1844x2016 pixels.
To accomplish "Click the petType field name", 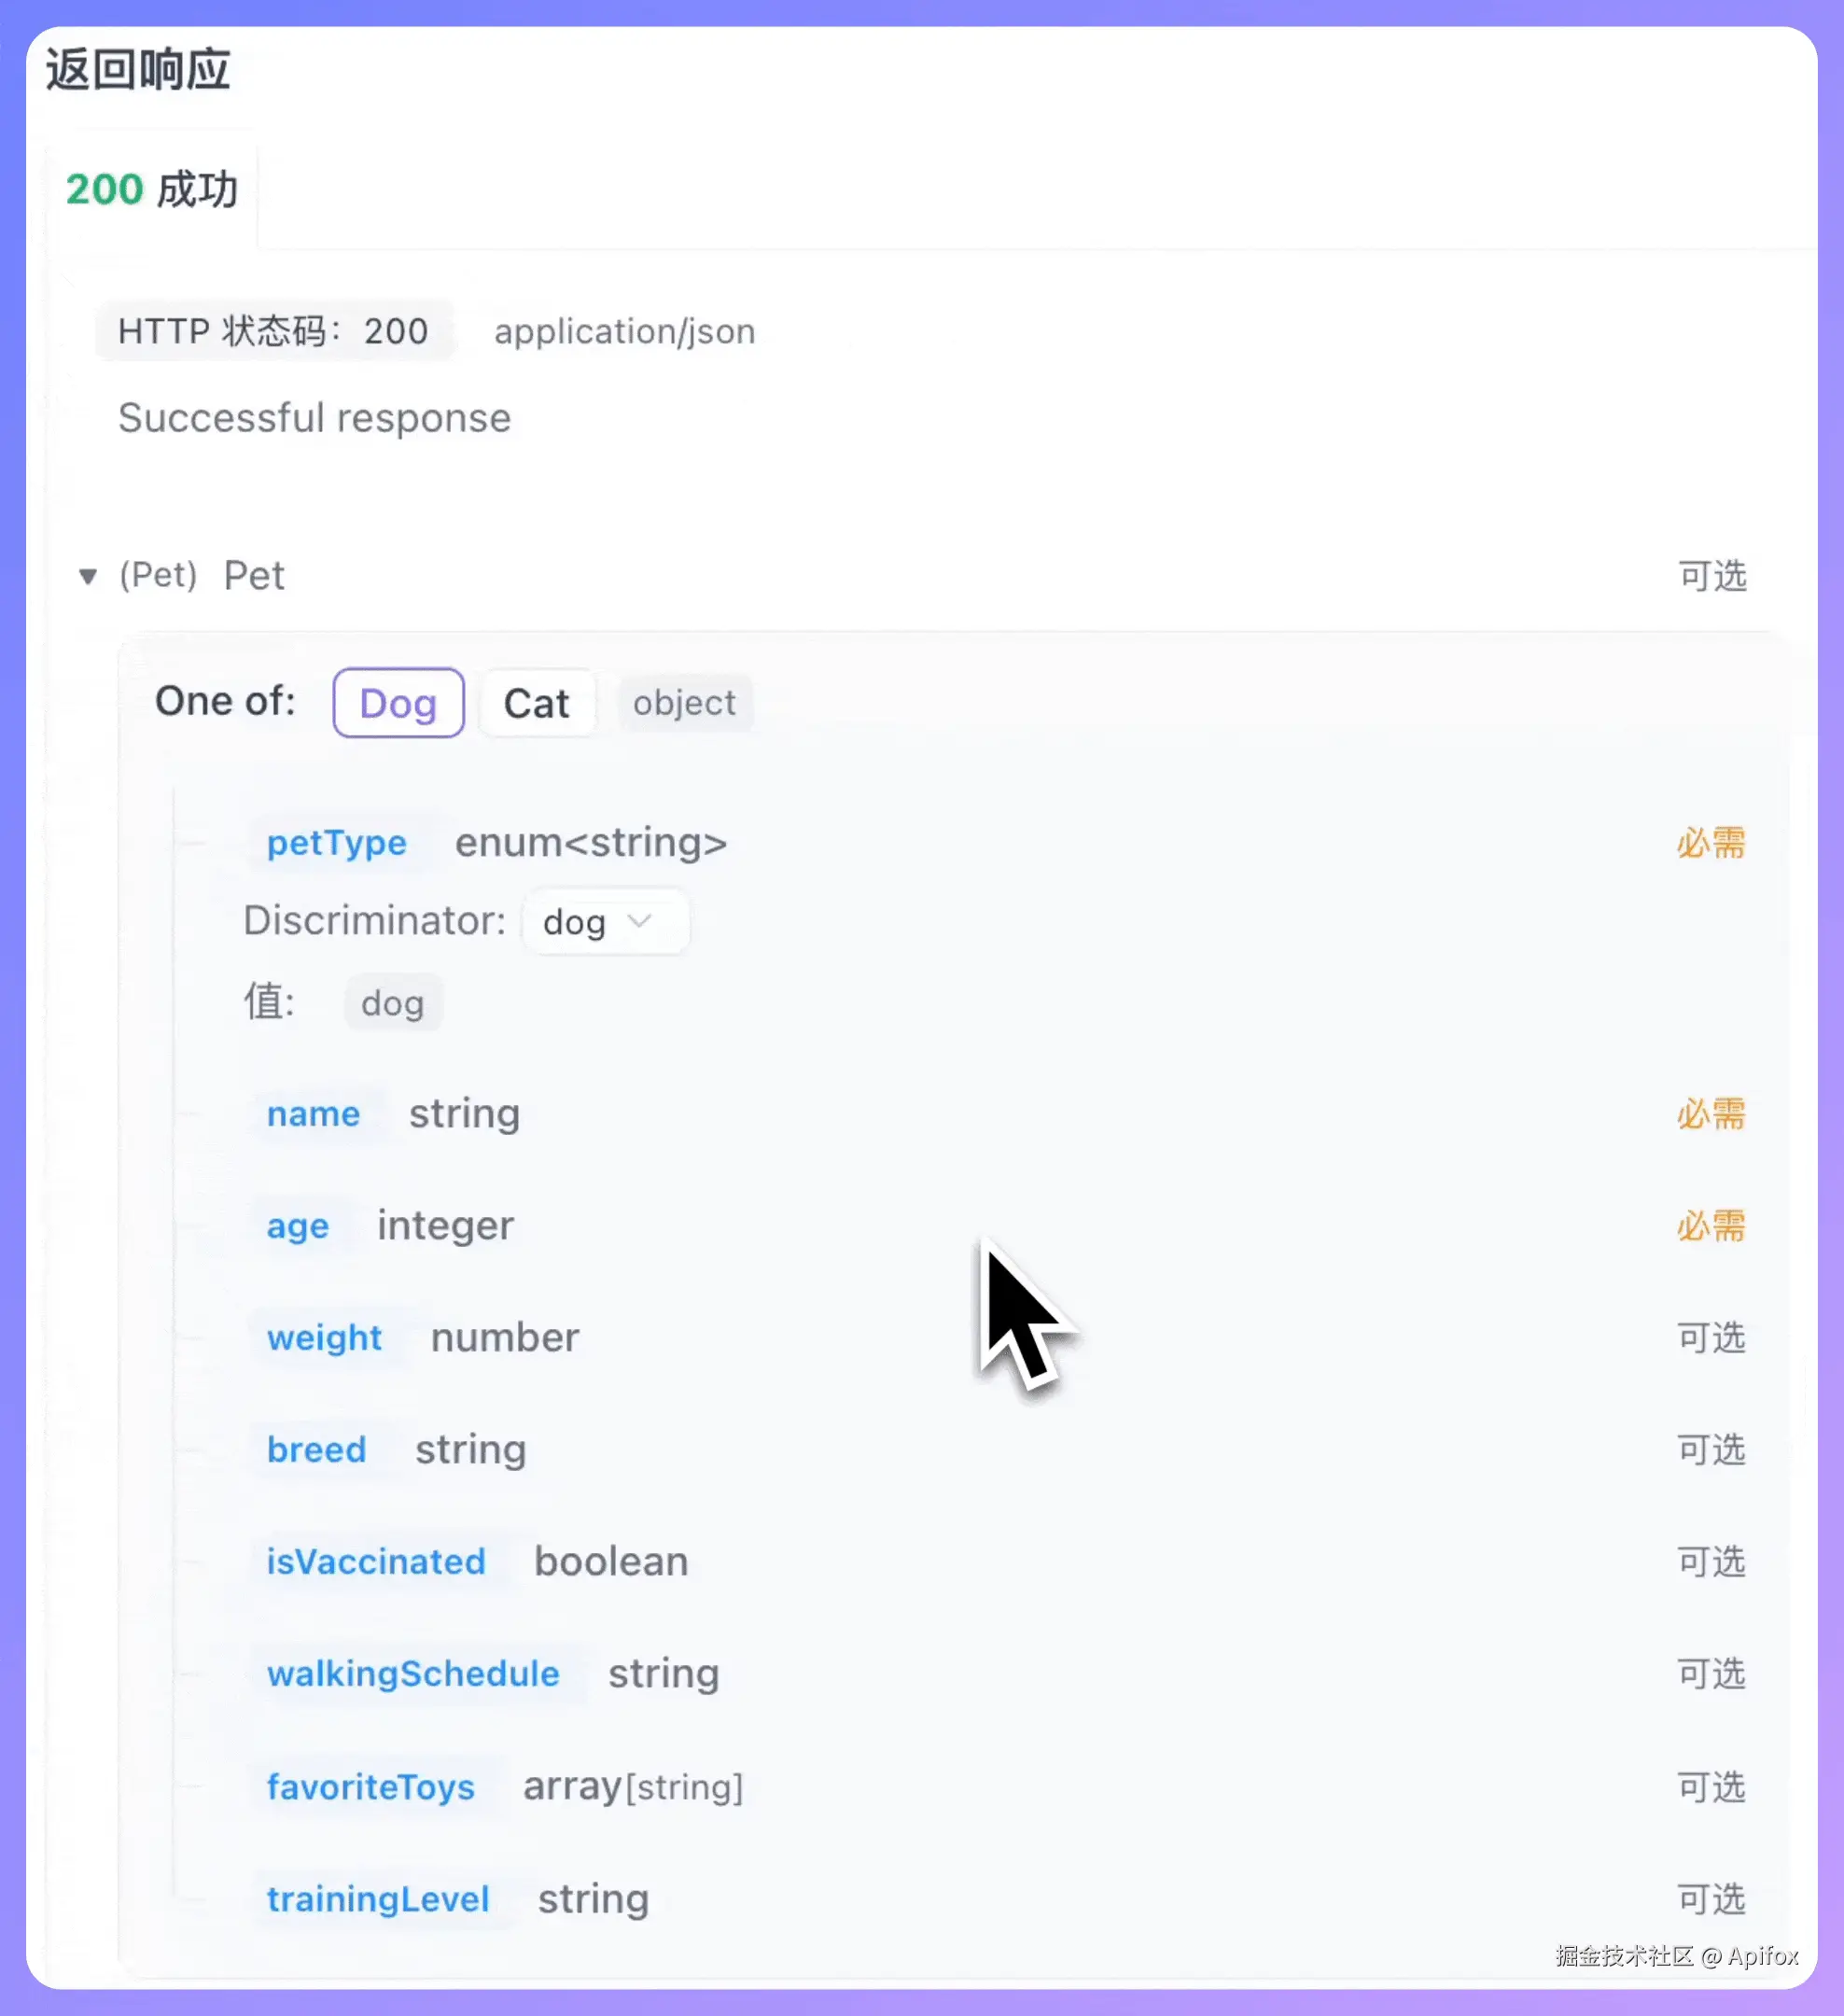I will [336, 843].
